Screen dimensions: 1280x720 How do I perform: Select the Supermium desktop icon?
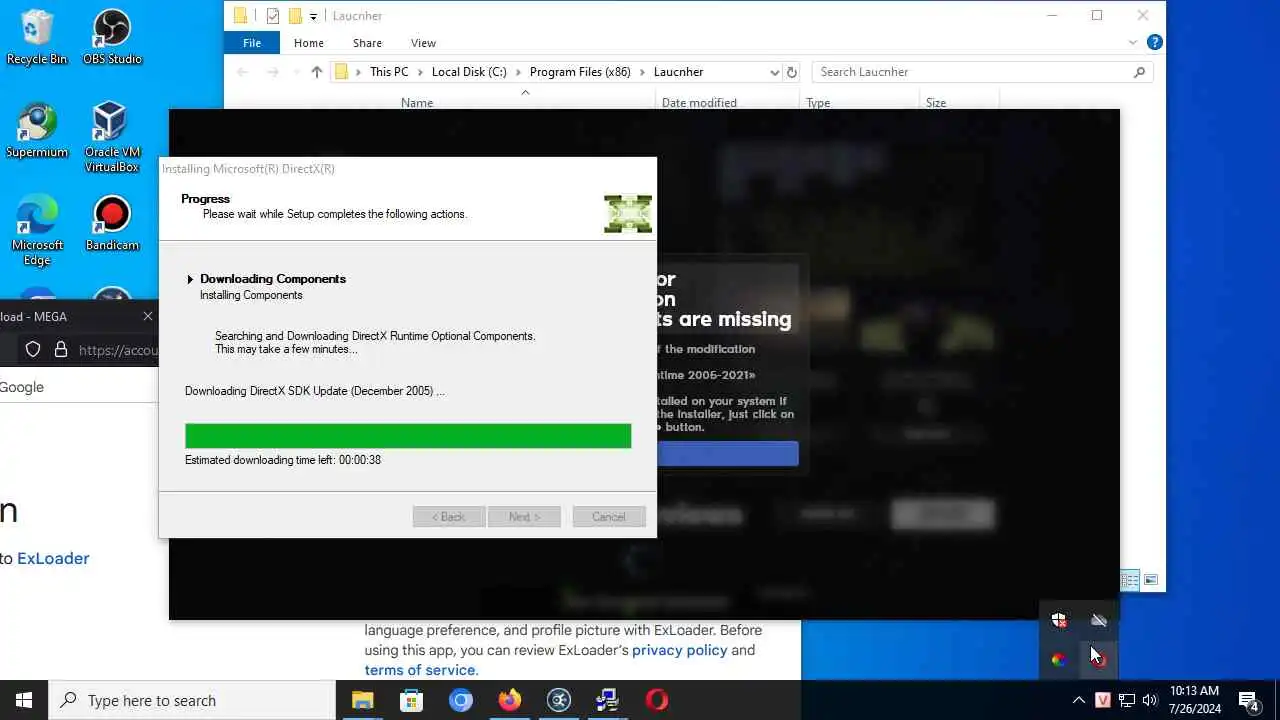tap(36, 131)
